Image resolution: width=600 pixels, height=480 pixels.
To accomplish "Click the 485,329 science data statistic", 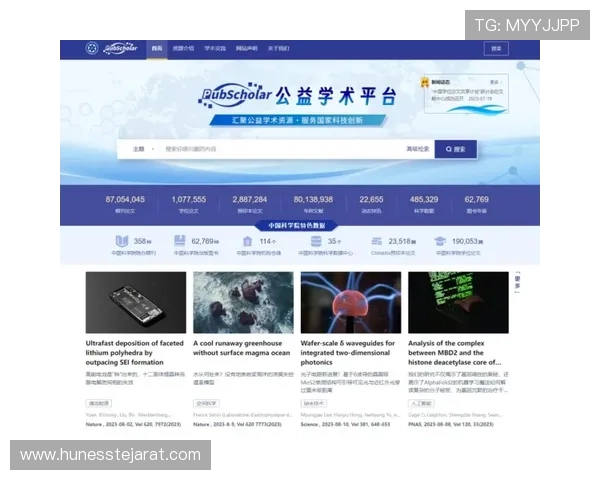I will [x=424, y=204].
